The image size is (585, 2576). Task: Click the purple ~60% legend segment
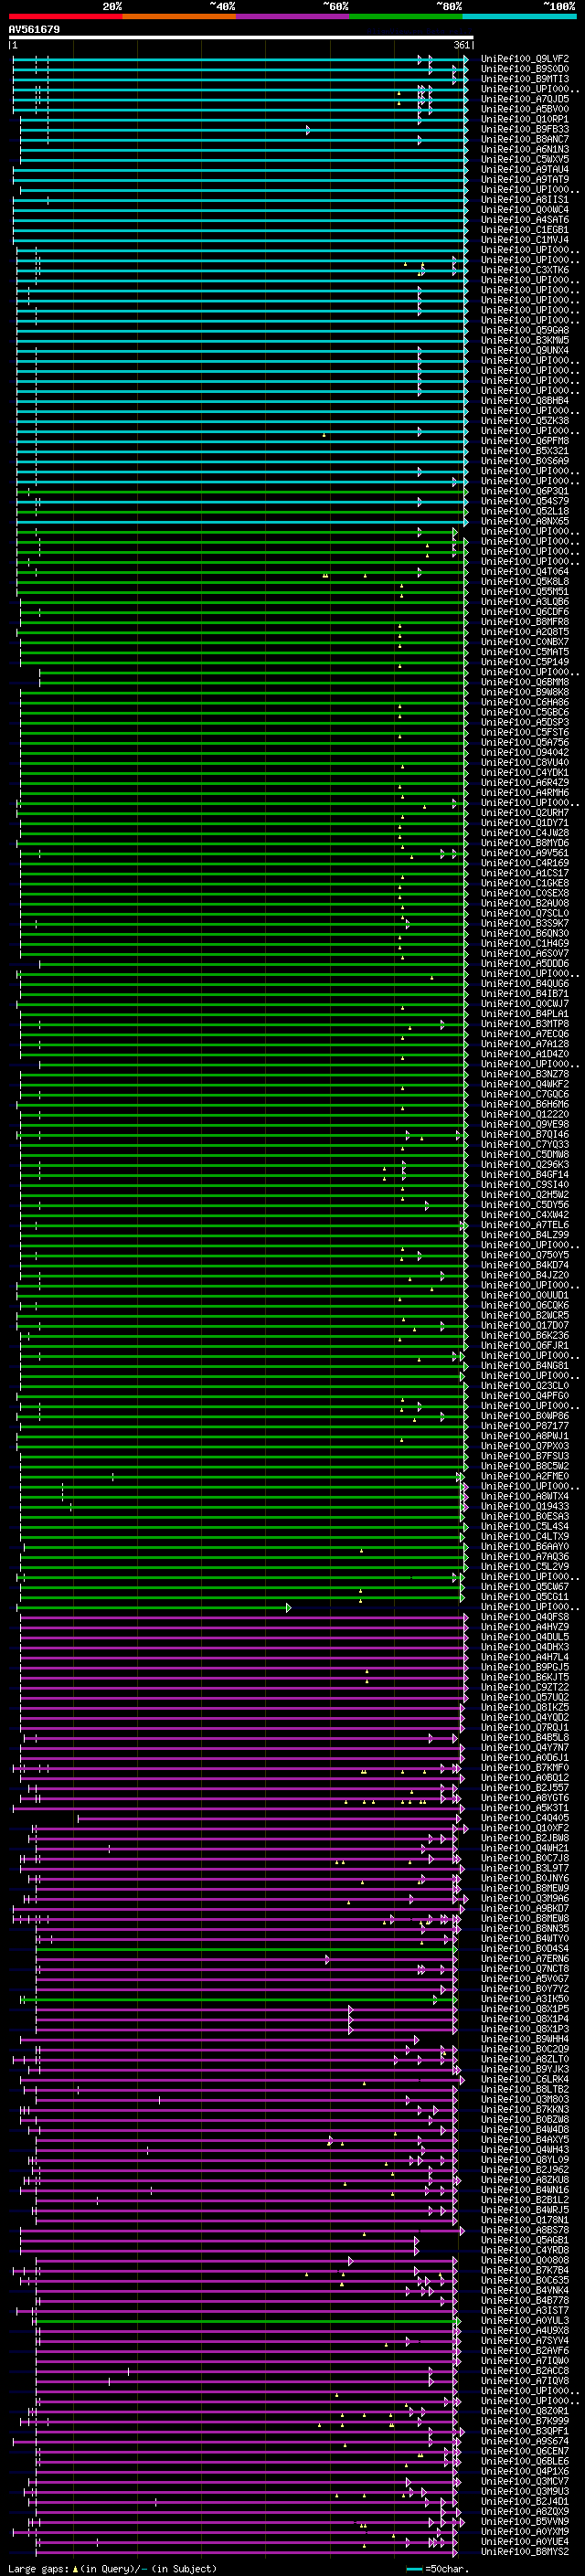293,16
